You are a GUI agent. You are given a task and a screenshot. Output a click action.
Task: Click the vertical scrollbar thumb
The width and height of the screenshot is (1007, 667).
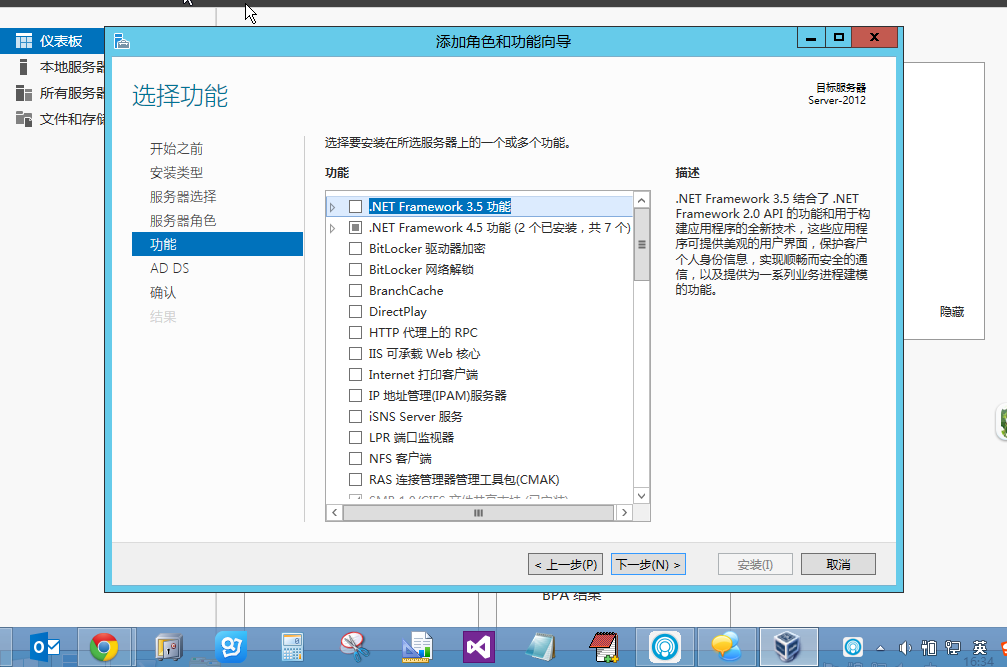pos(641,245)
